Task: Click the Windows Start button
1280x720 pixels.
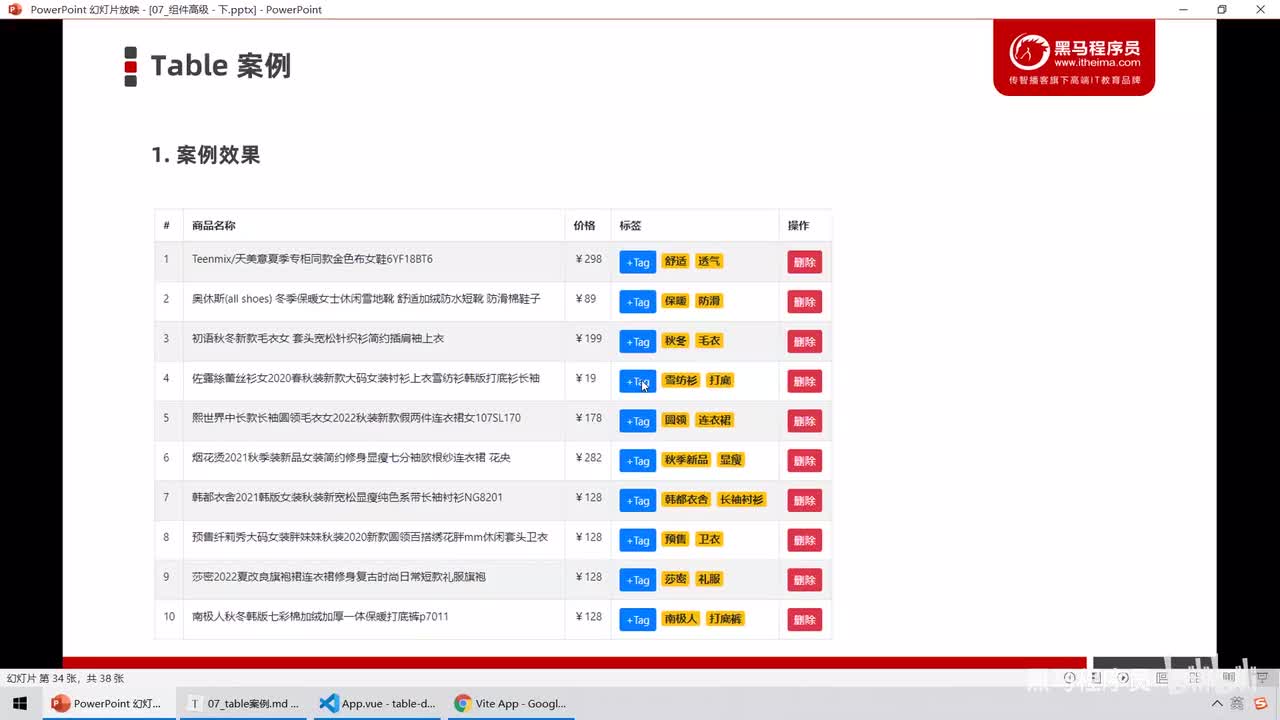Action: click(x=20, y=704)
